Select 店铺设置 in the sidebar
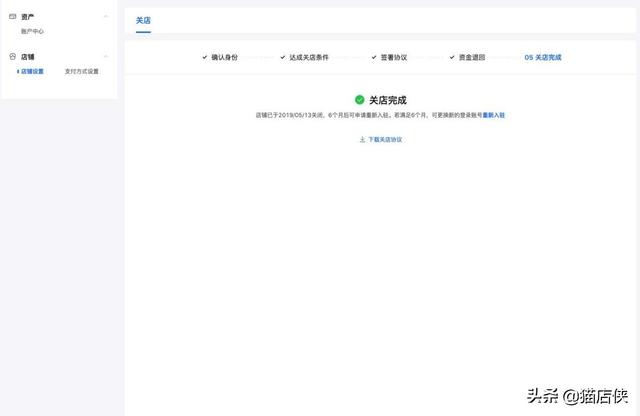The image size is (640, 416). (32, 71)
